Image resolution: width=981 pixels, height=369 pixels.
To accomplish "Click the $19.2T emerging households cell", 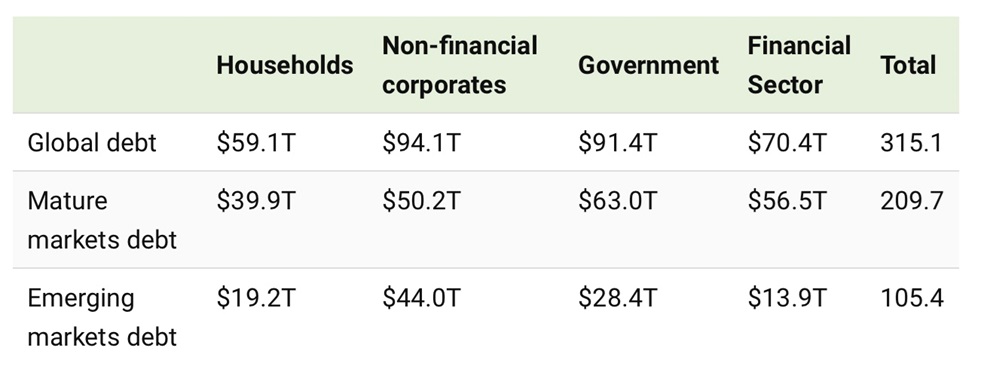I will click(x=256, y=298).
